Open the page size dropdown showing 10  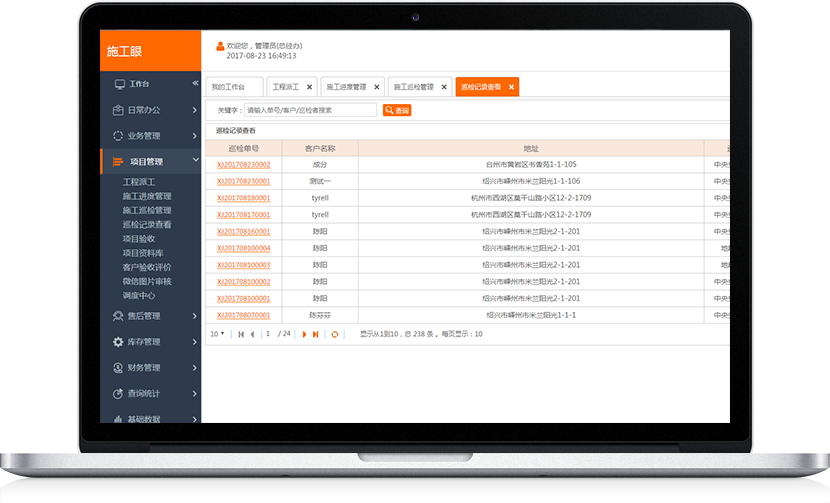tap(217, 334)
